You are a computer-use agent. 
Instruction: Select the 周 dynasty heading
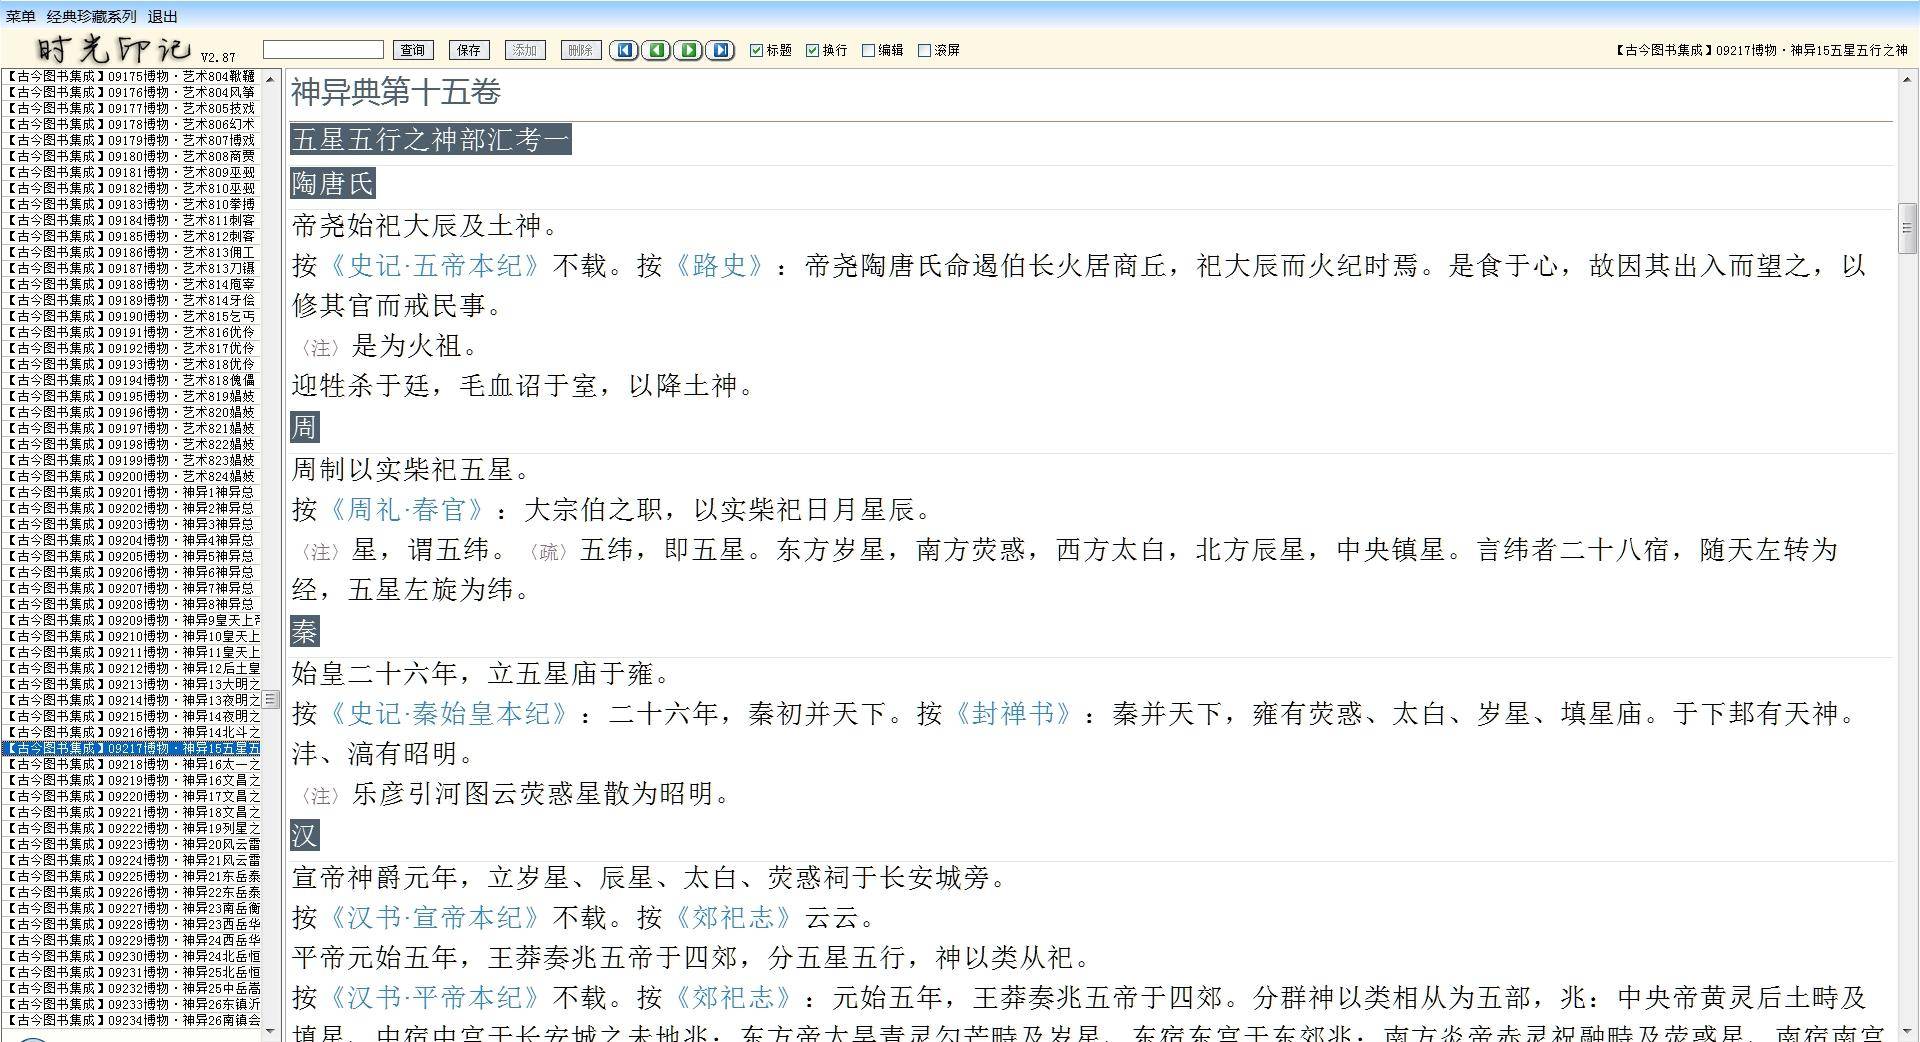(305, 427)
